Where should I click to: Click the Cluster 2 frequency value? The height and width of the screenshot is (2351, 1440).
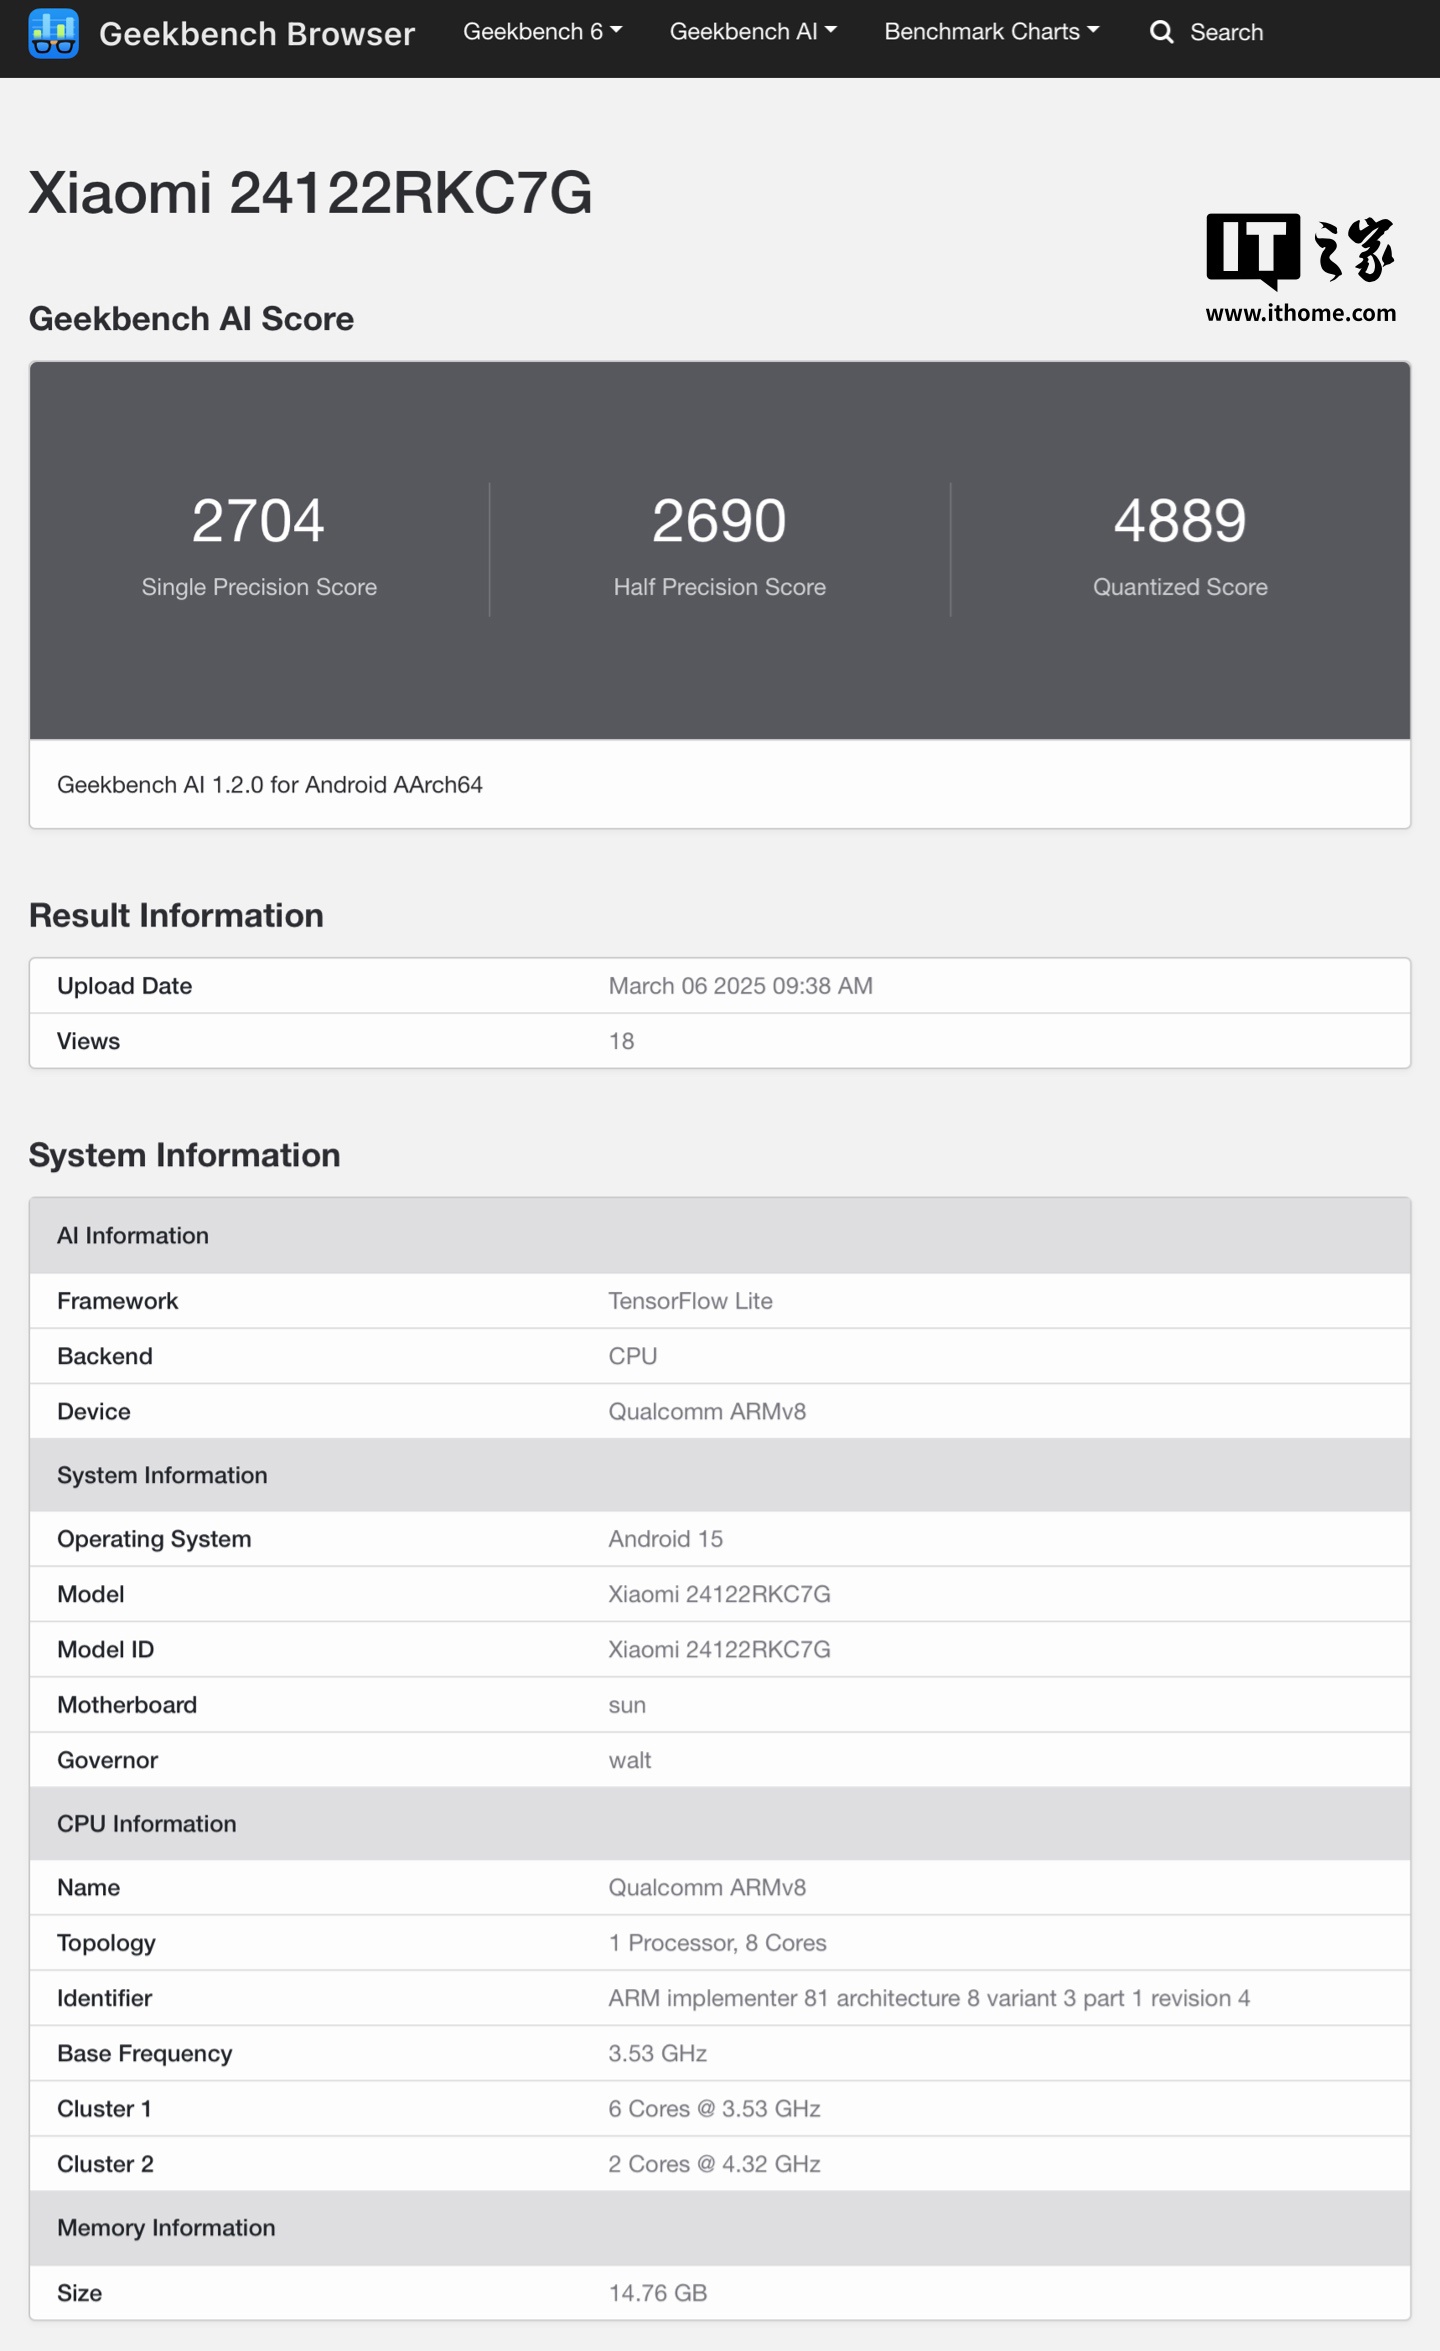[714, 2164]
